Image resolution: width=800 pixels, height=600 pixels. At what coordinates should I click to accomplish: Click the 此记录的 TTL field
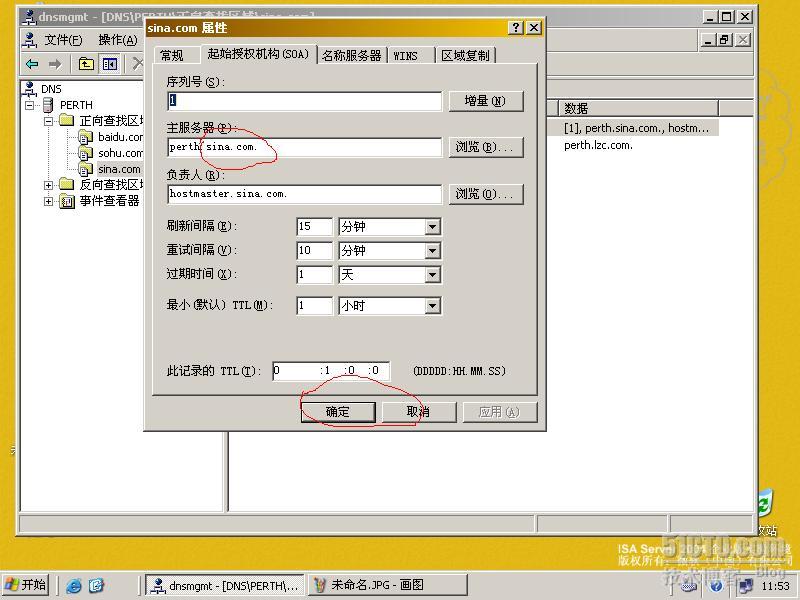(x=331, y=370)
